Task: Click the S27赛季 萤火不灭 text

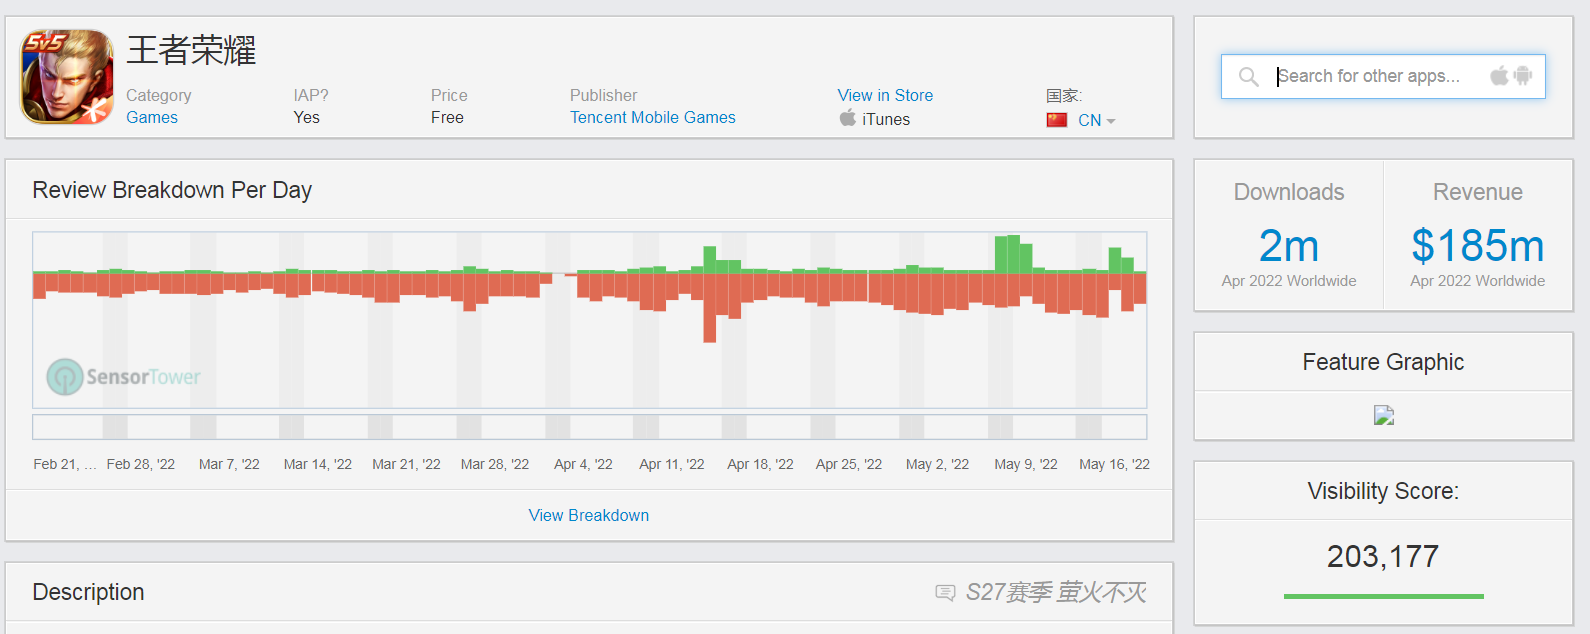Action: pyautogui.click(x=1056, y=592)
